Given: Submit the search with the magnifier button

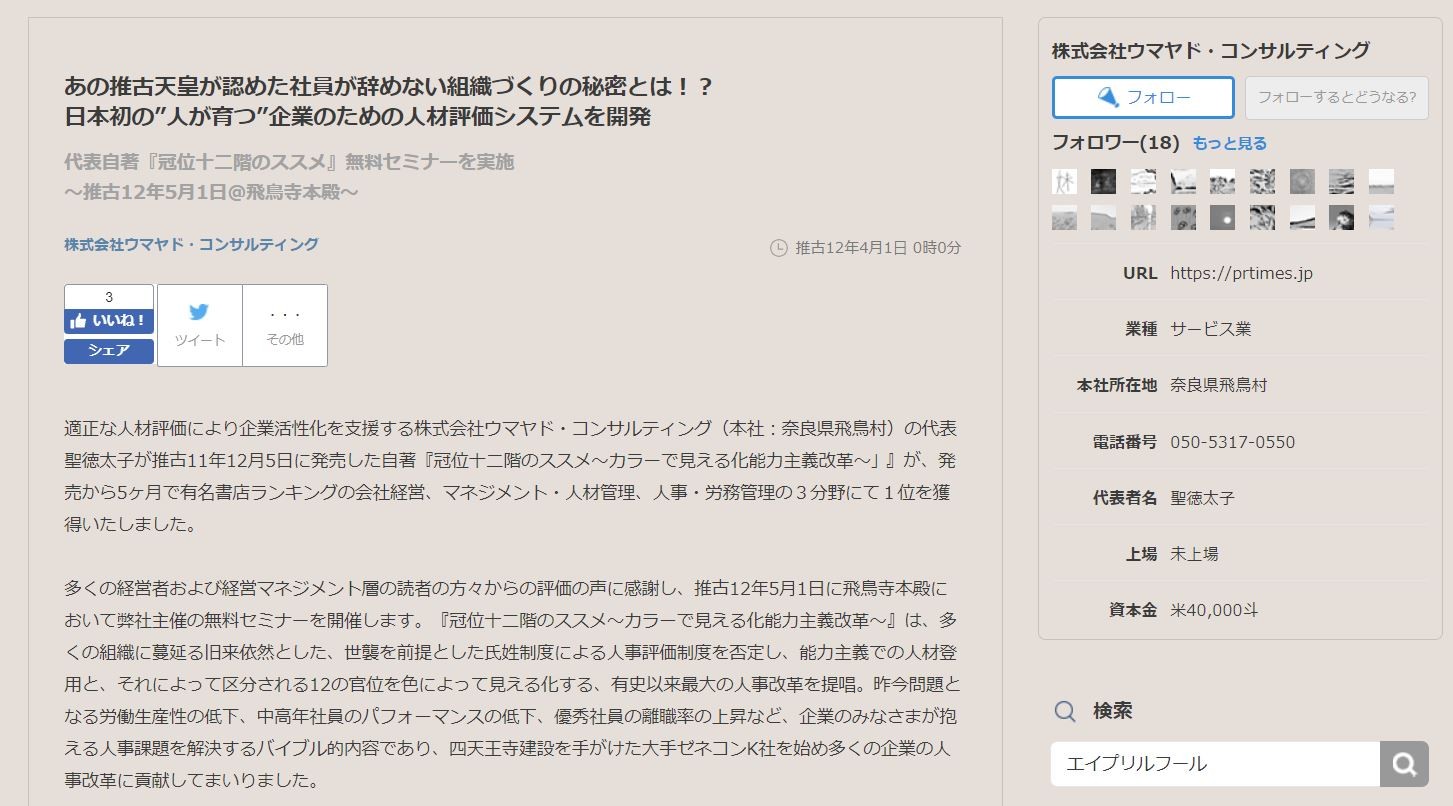Looking at the screenshot, I should click(x=1404, y=764).
